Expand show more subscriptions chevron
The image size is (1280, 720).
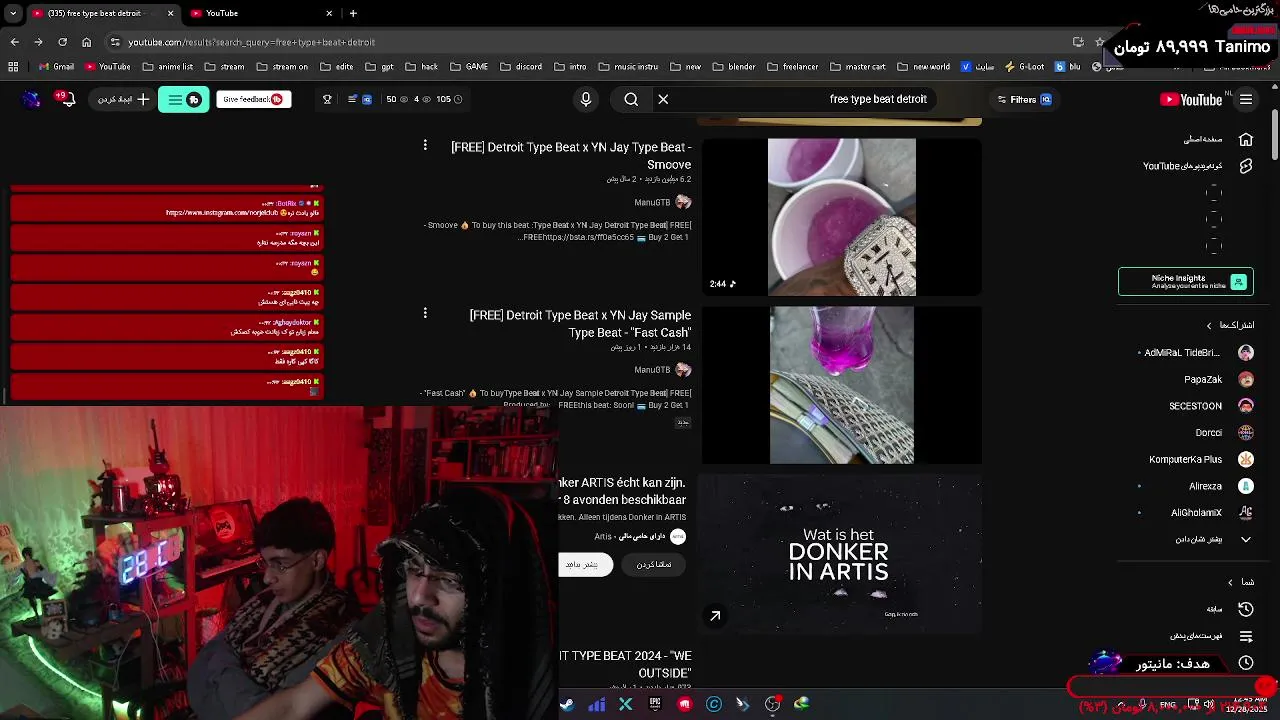point(1246,539)
